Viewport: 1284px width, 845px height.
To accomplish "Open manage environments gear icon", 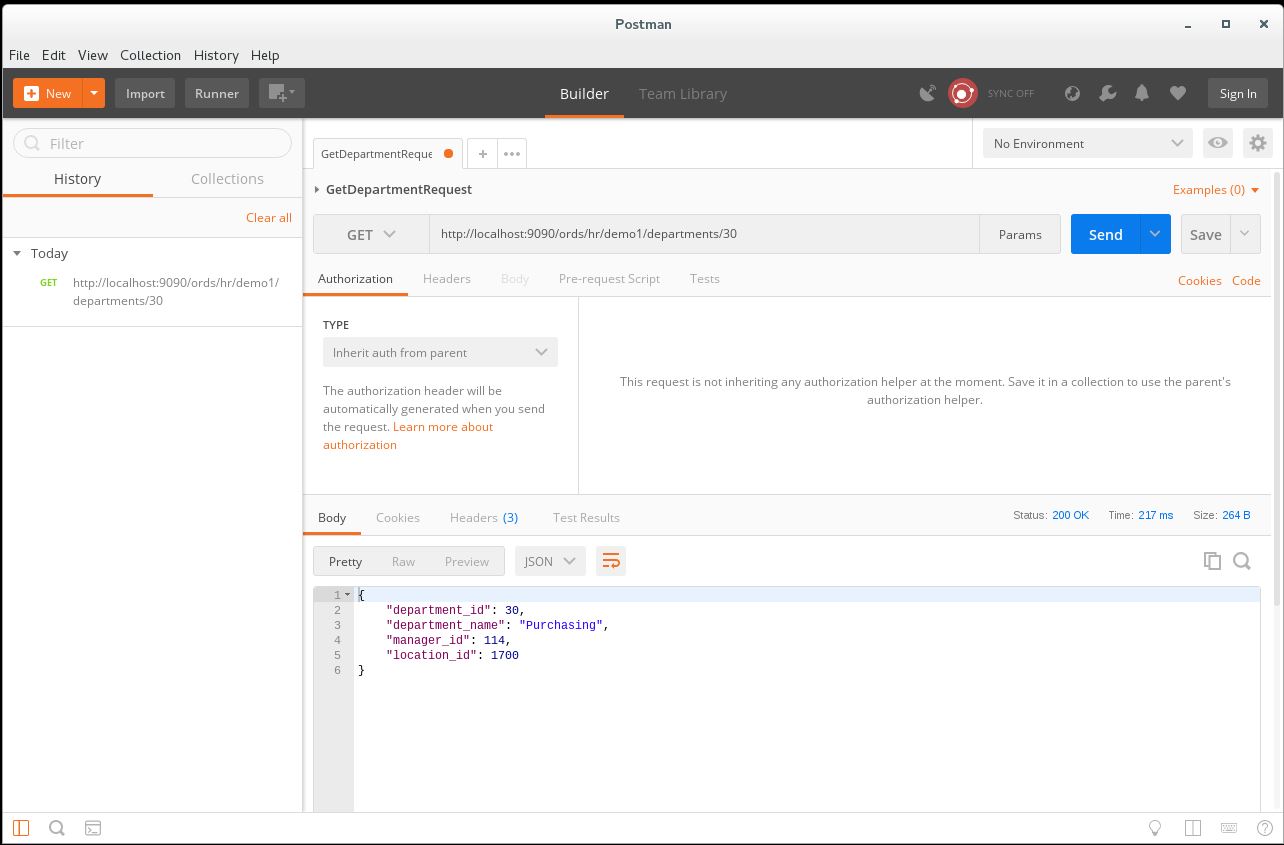I will (x=1258, y=143).
